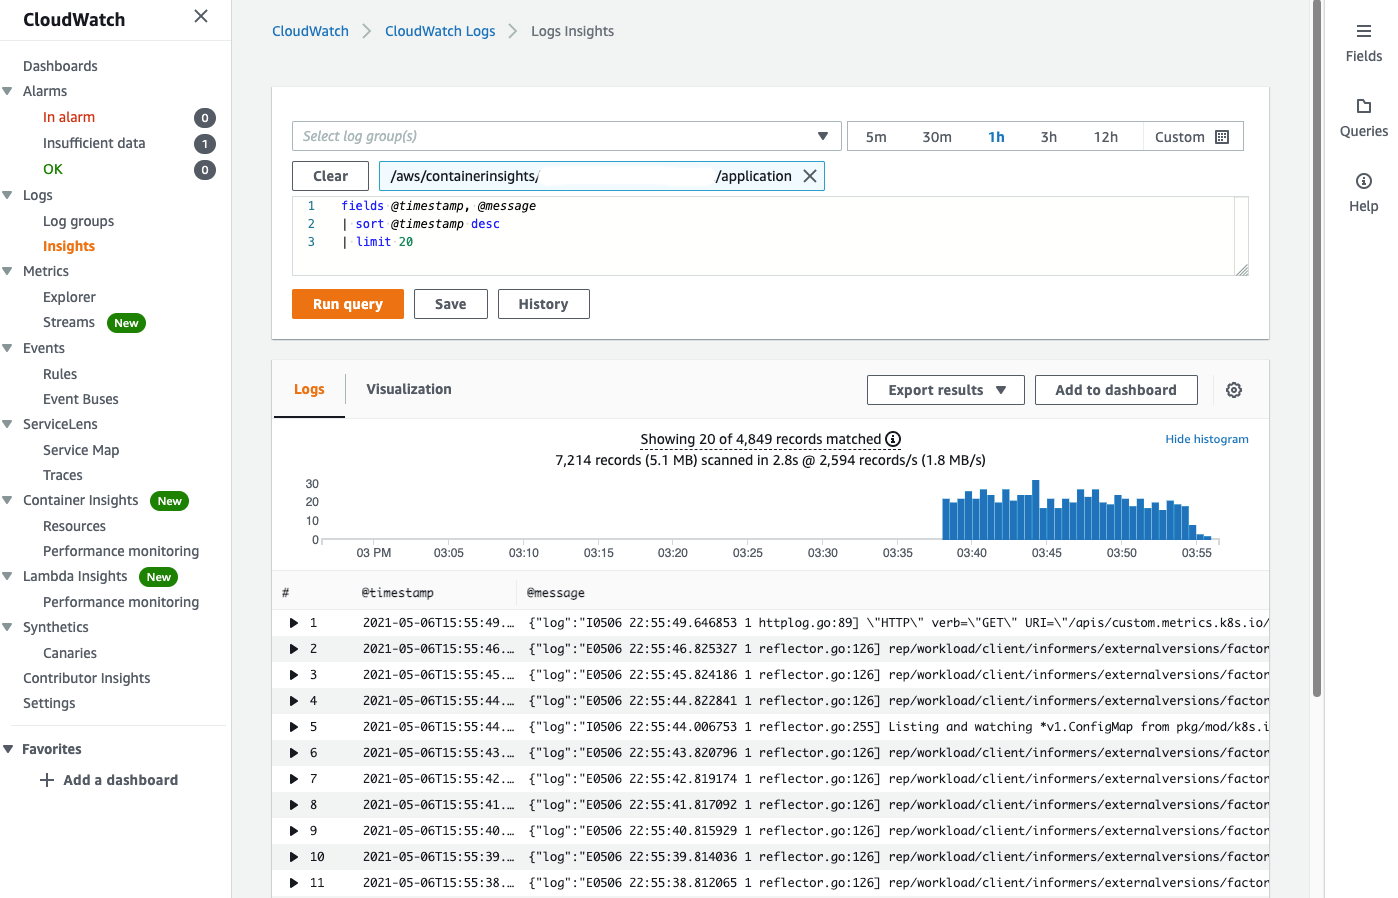Select the 12h time range

click(x=1106, y=137)
